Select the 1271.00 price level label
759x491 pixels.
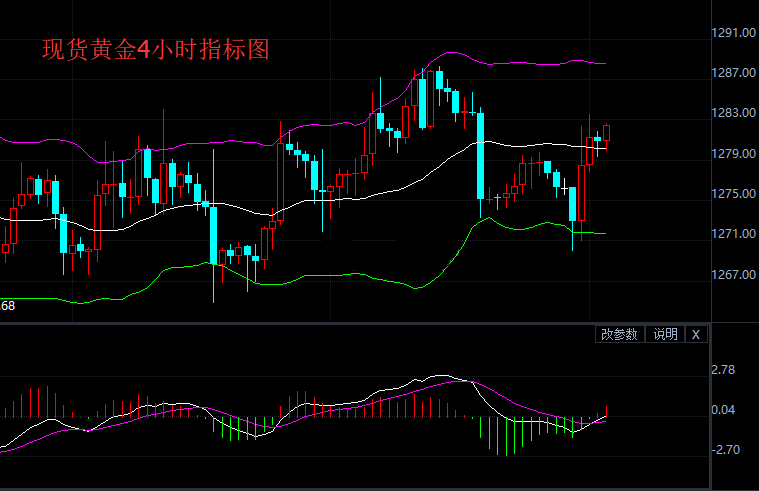[x=733, y=234]
